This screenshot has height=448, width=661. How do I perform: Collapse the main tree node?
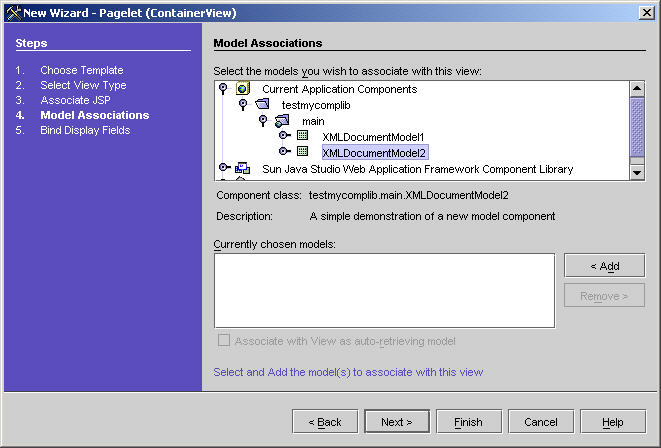pos(263,120)
